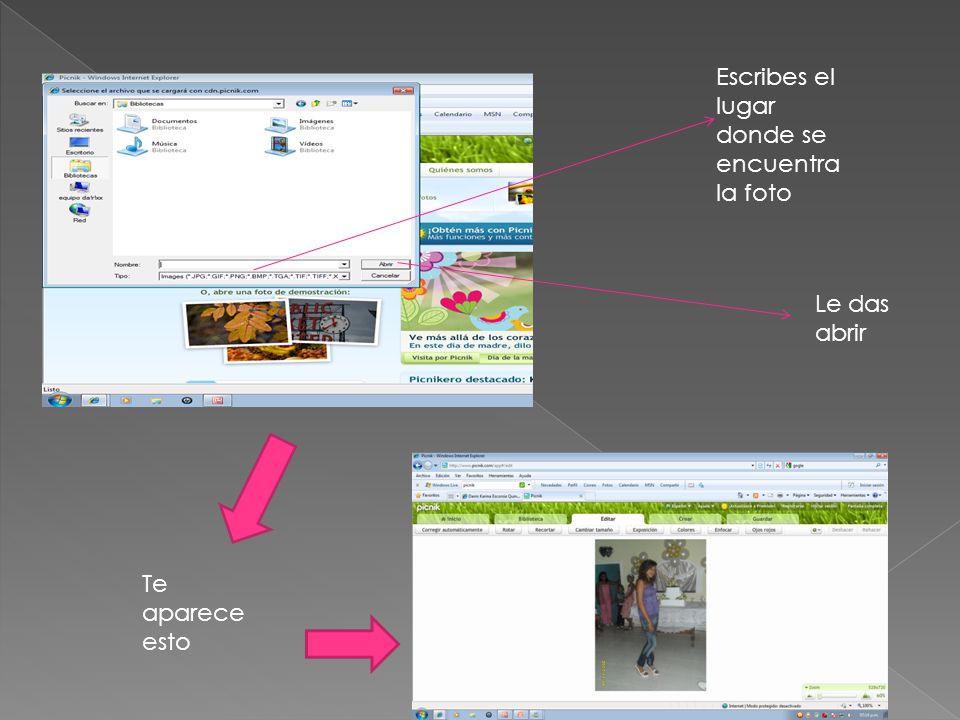Expand the Nombre field dropdown arrow

tap(345, 264)
